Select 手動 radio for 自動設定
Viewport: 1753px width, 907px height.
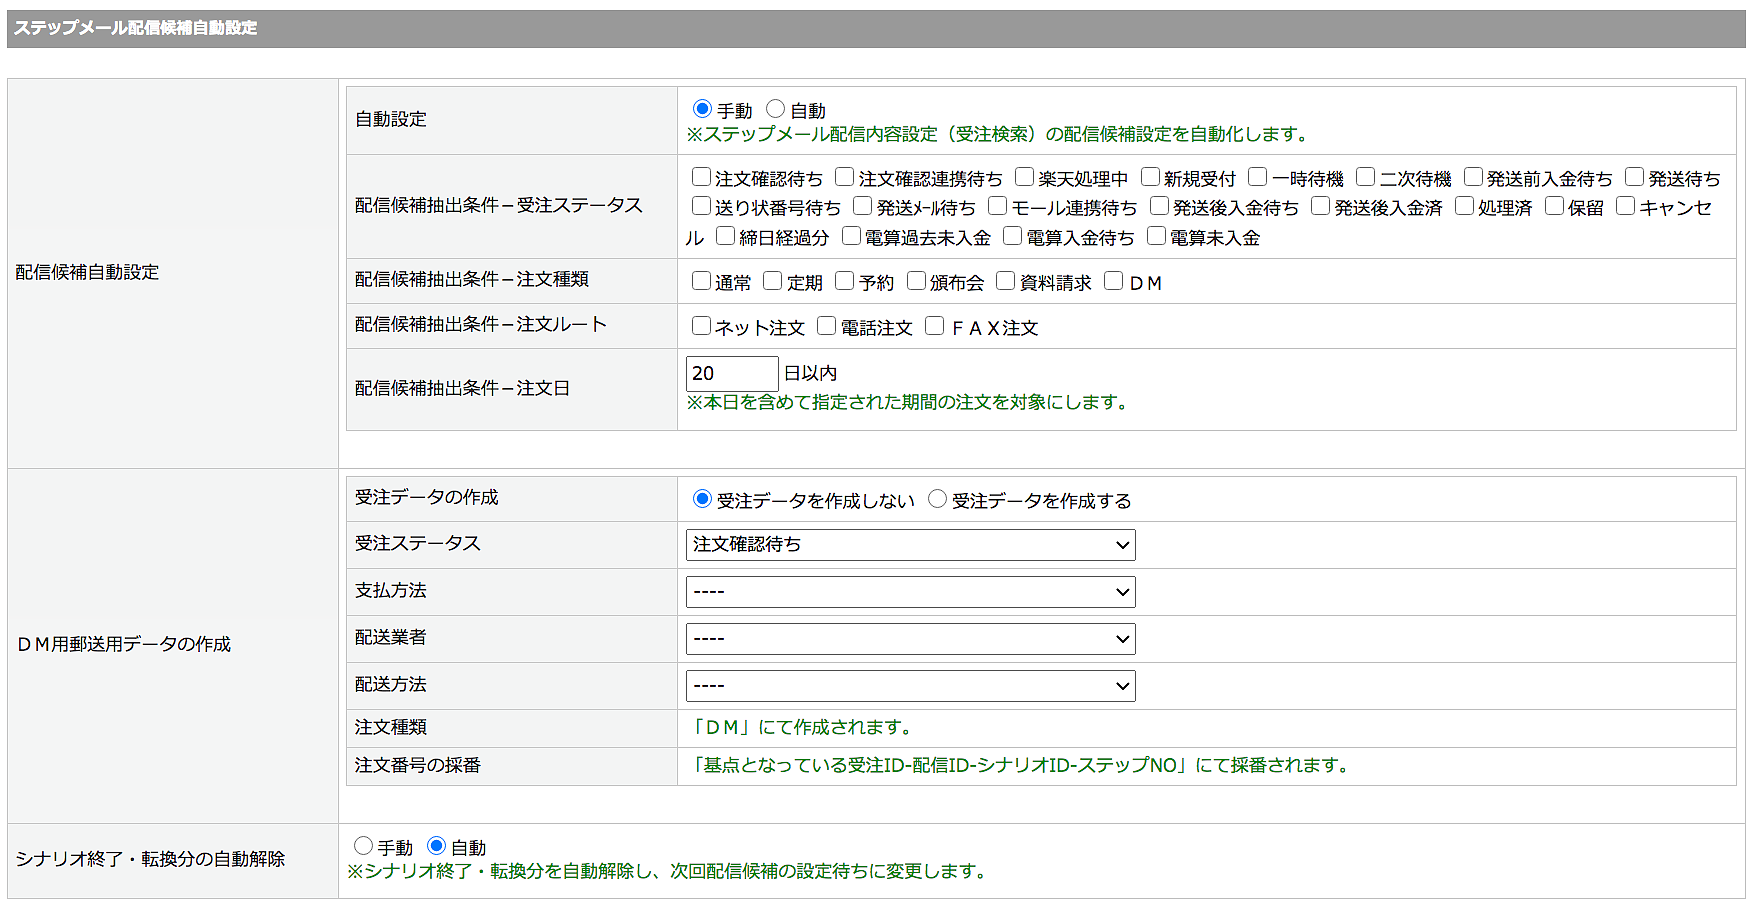[x=702, y=109]
